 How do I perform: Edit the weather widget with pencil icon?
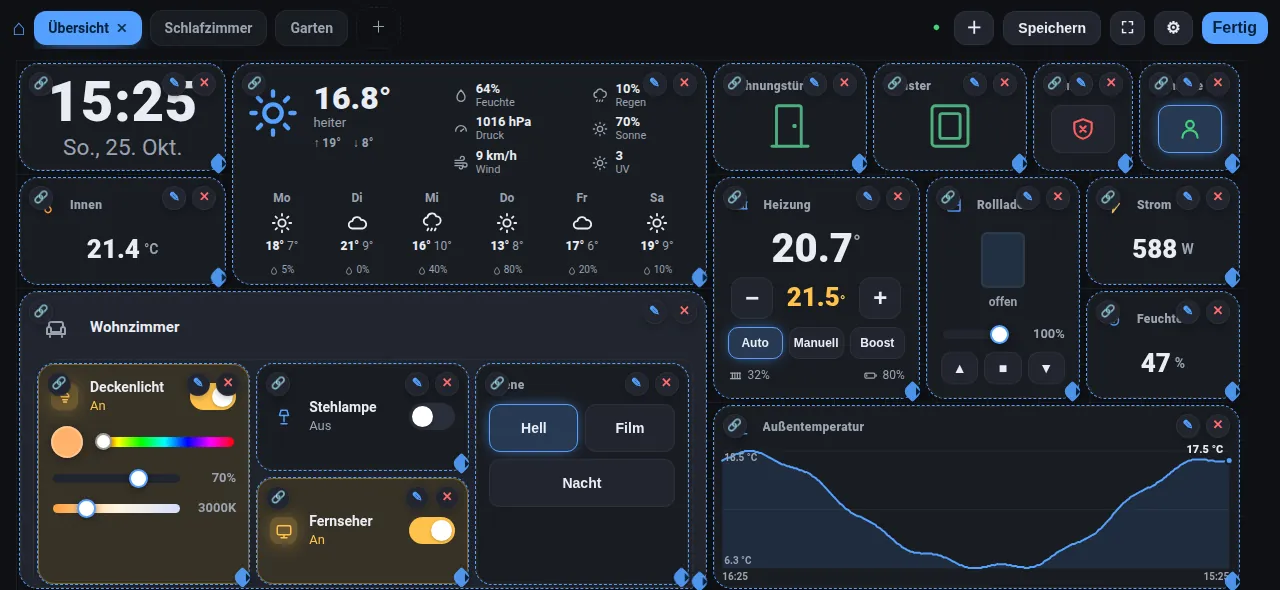654,82
